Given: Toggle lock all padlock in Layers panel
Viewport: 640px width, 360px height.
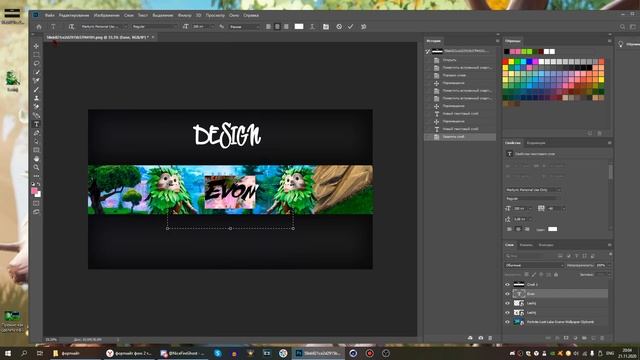Looking at the screenshot, I should click(556, 275).
